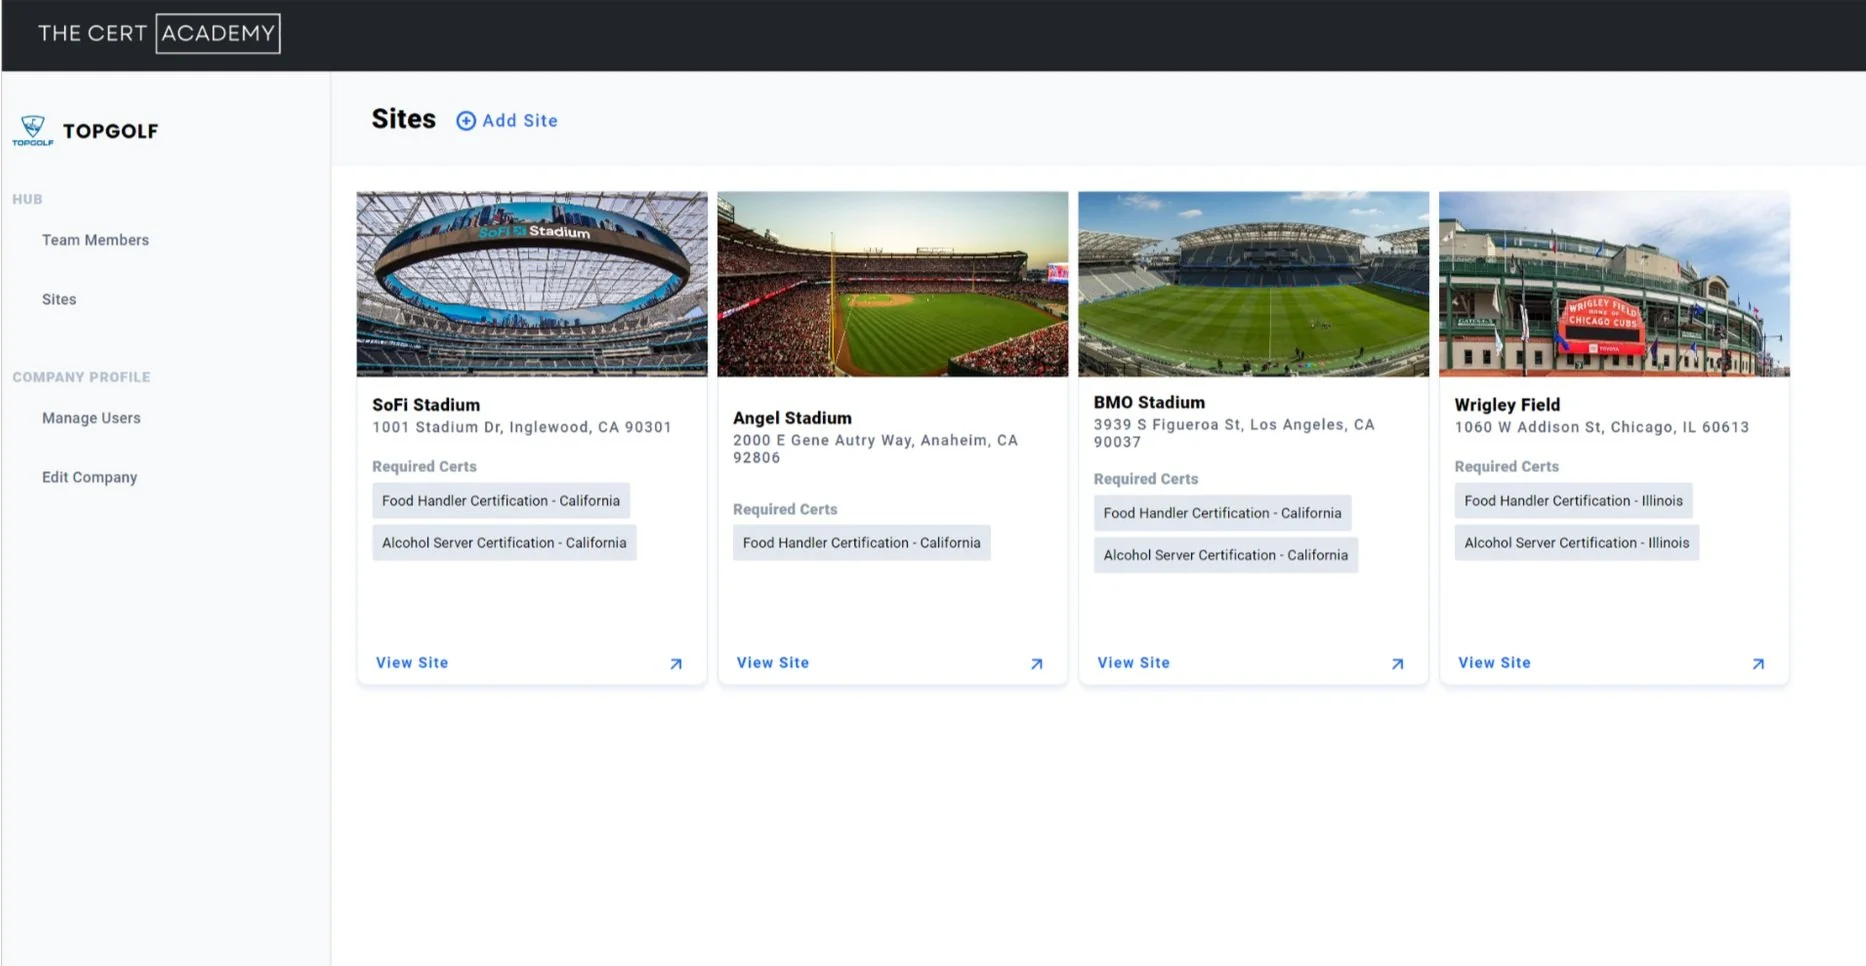Click the SoFi Stadium title
The width and height of the screenshot is (1866, 966).
click(426, 405)
